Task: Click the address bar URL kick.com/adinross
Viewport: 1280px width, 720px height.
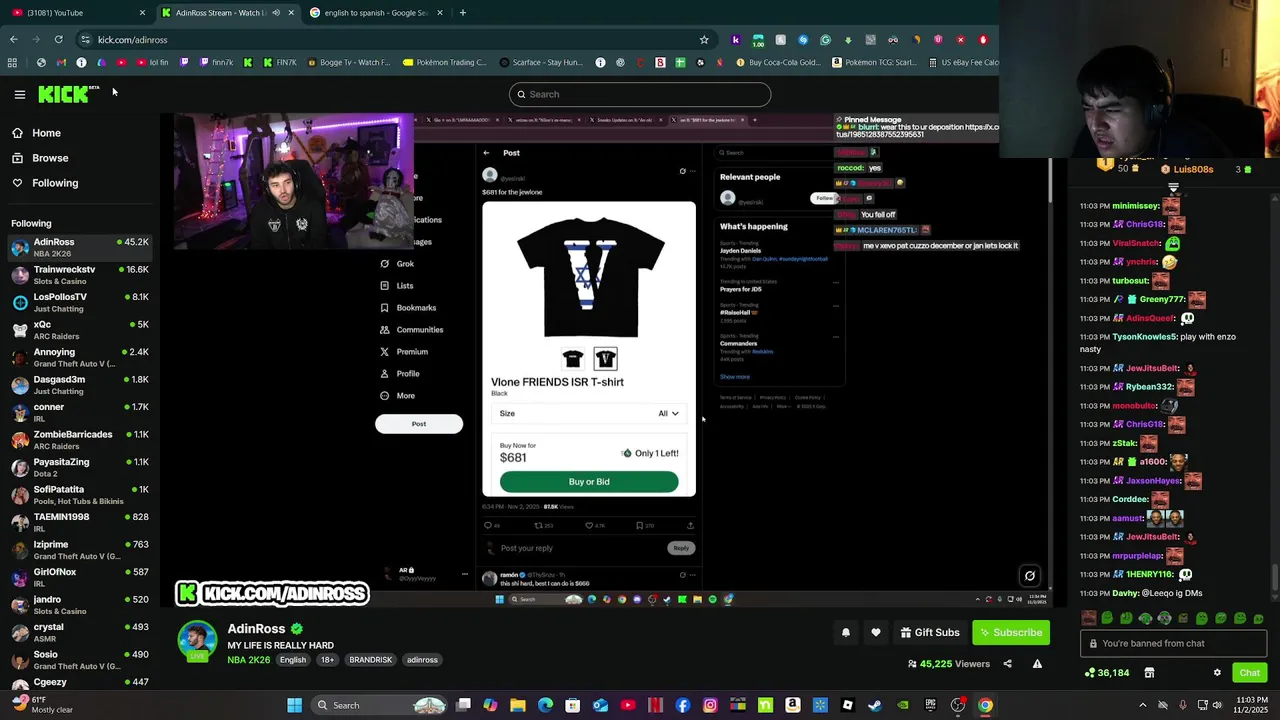Action: [132, 40]
